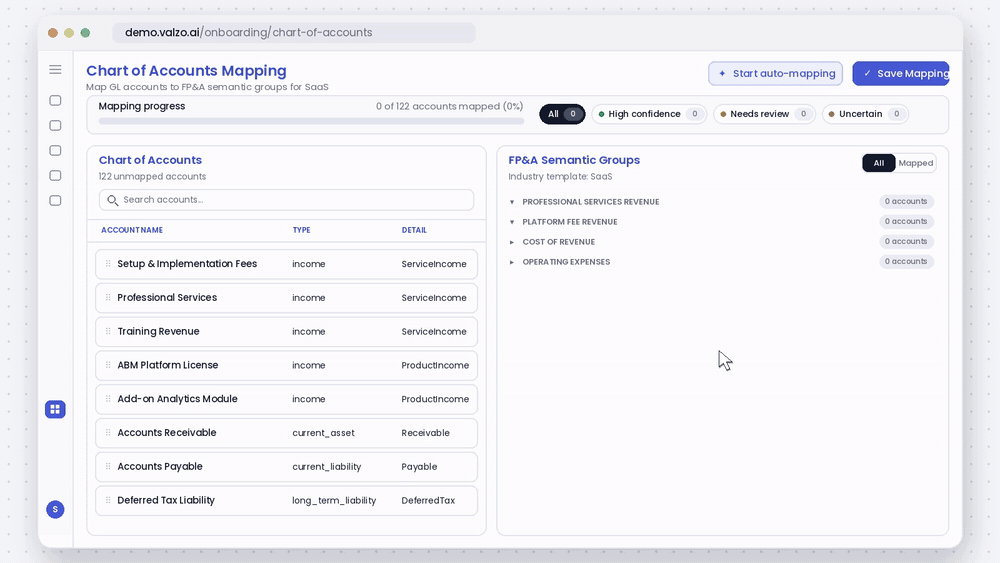The image size is (1000, 563).
Task: Sort by Account Name column header
Action: tap(132, 230)
